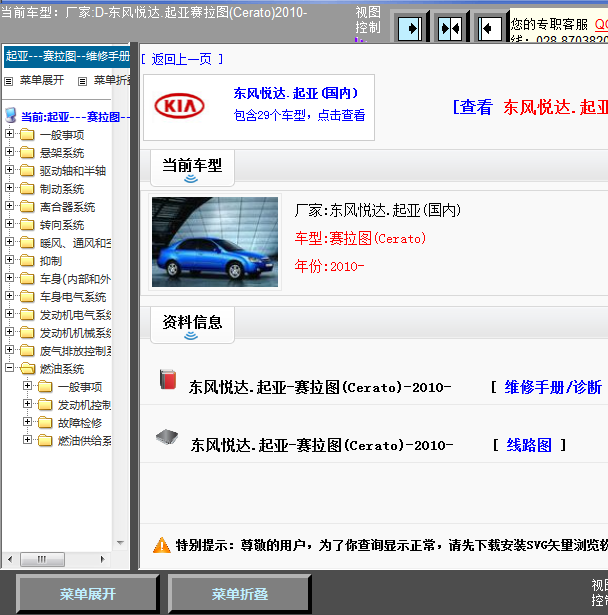Click the KIA logo

click(179, 106)
